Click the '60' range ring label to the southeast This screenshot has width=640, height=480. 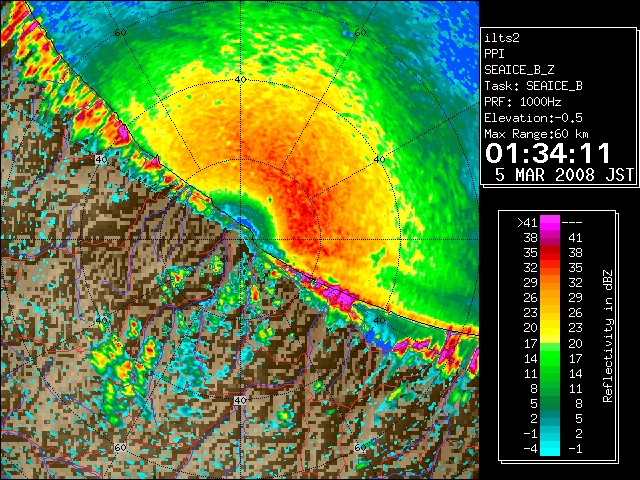(360, 448)
